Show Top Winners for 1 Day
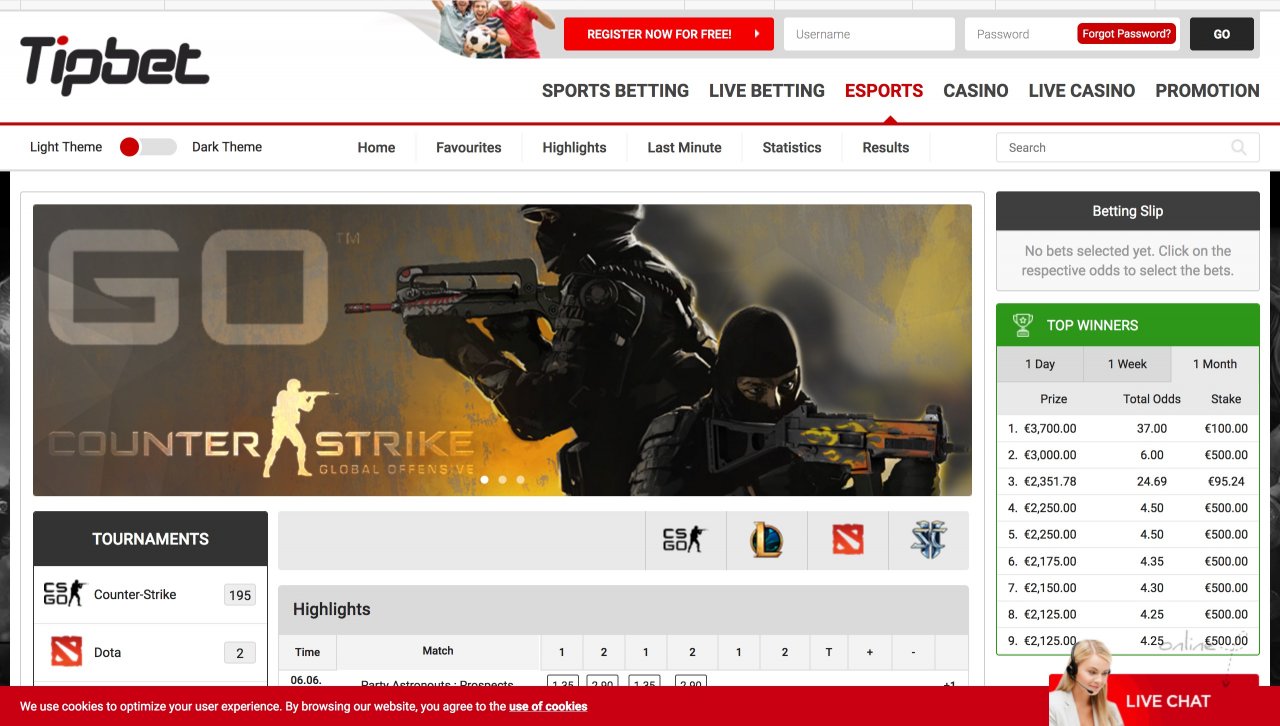1280x726 pixels. pos(1040,364)
